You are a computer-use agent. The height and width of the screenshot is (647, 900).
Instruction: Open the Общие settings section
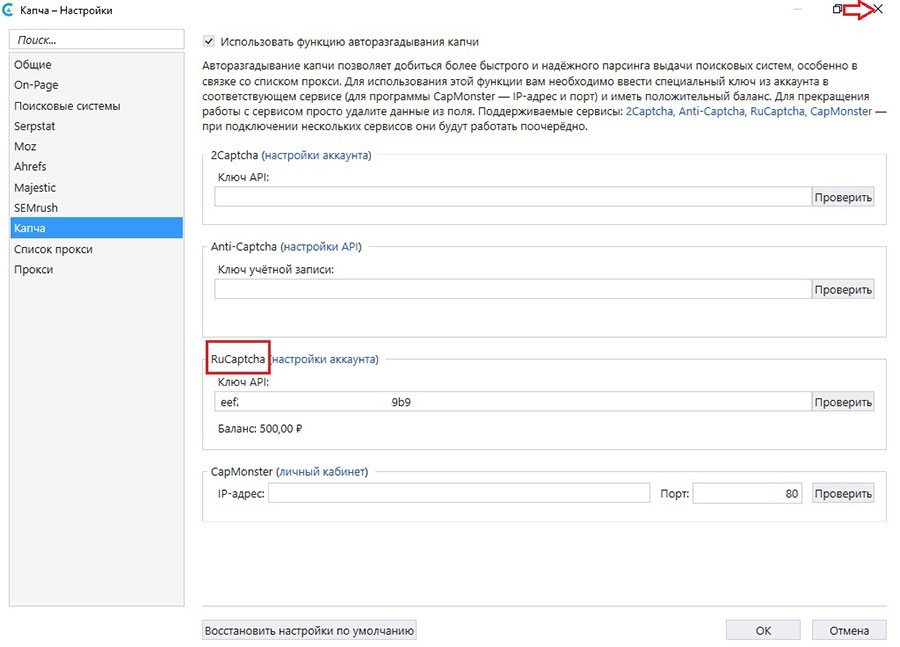coord(33,65)
